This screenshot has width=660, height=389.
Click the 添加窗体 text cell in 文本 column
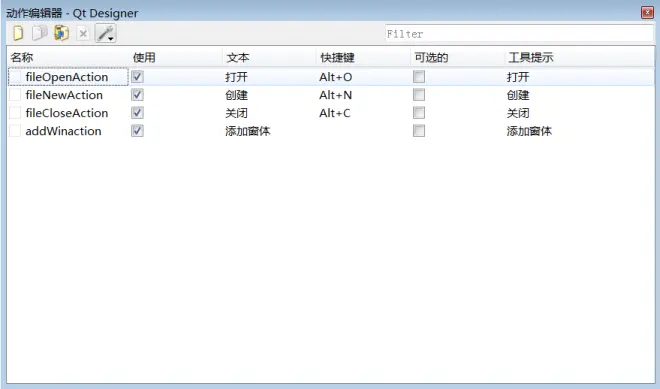248,131
